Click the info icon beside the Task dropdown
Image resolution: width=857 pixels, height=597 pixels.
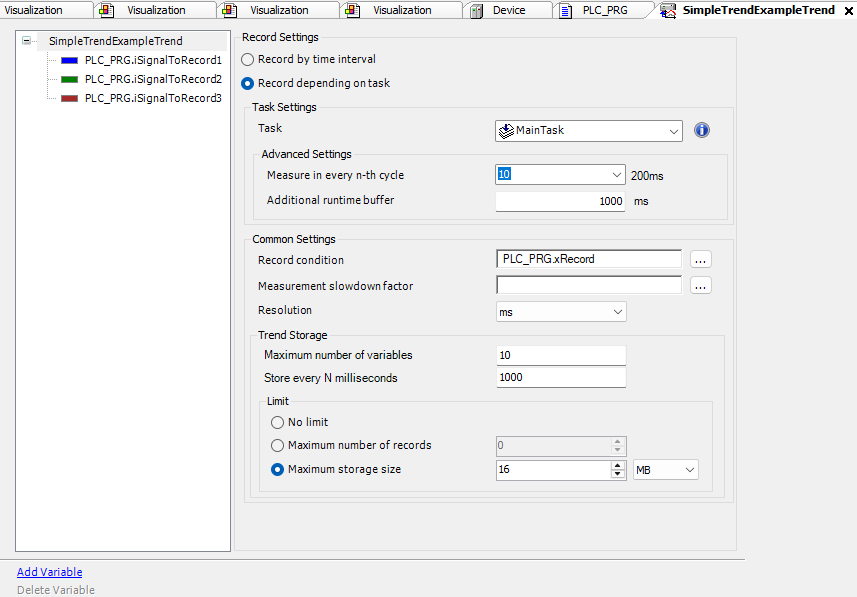click(x=701, y=130)
